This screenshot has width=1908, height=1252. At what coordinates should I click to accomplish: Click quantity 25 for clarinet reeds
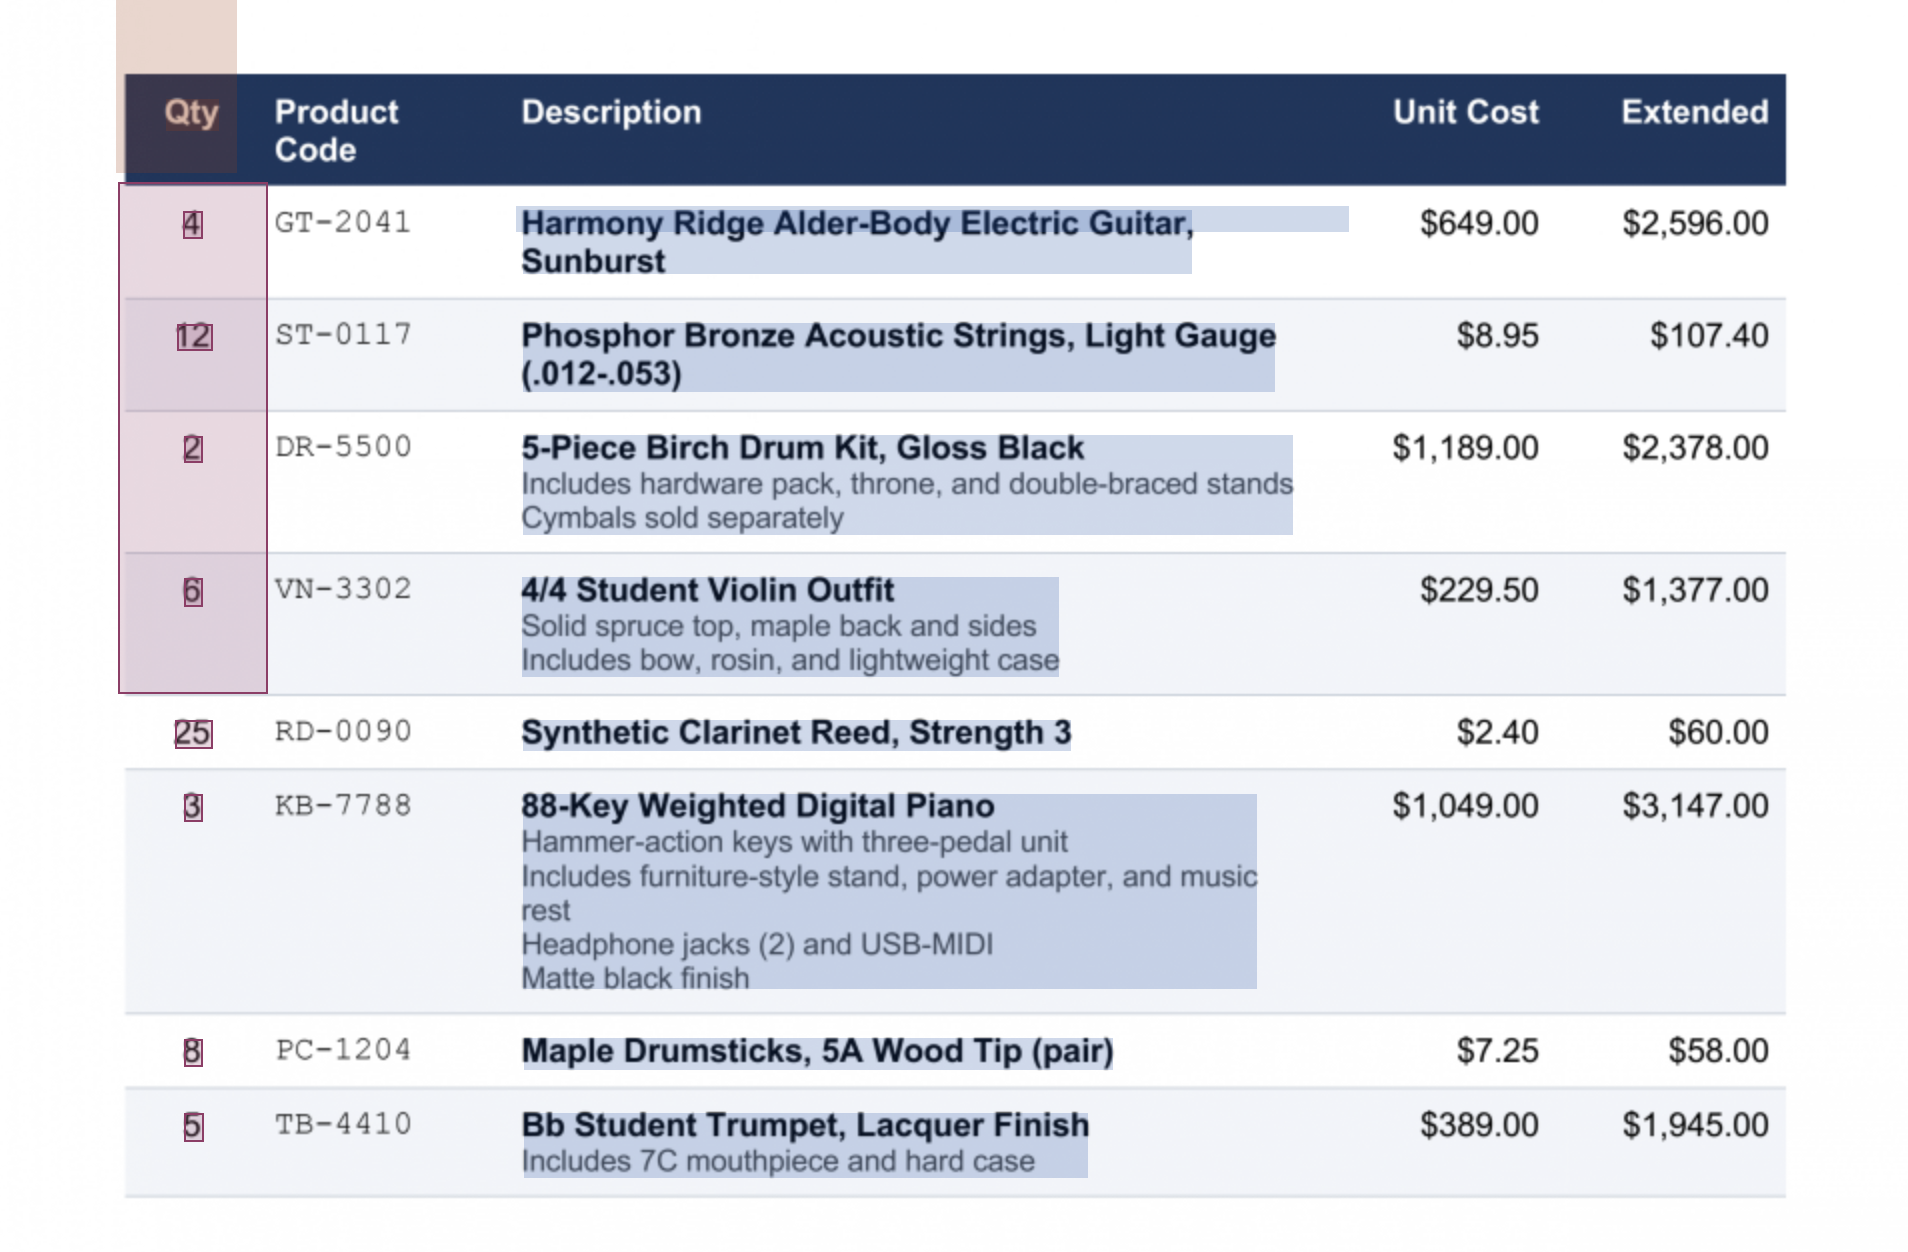tap(193, 733)
